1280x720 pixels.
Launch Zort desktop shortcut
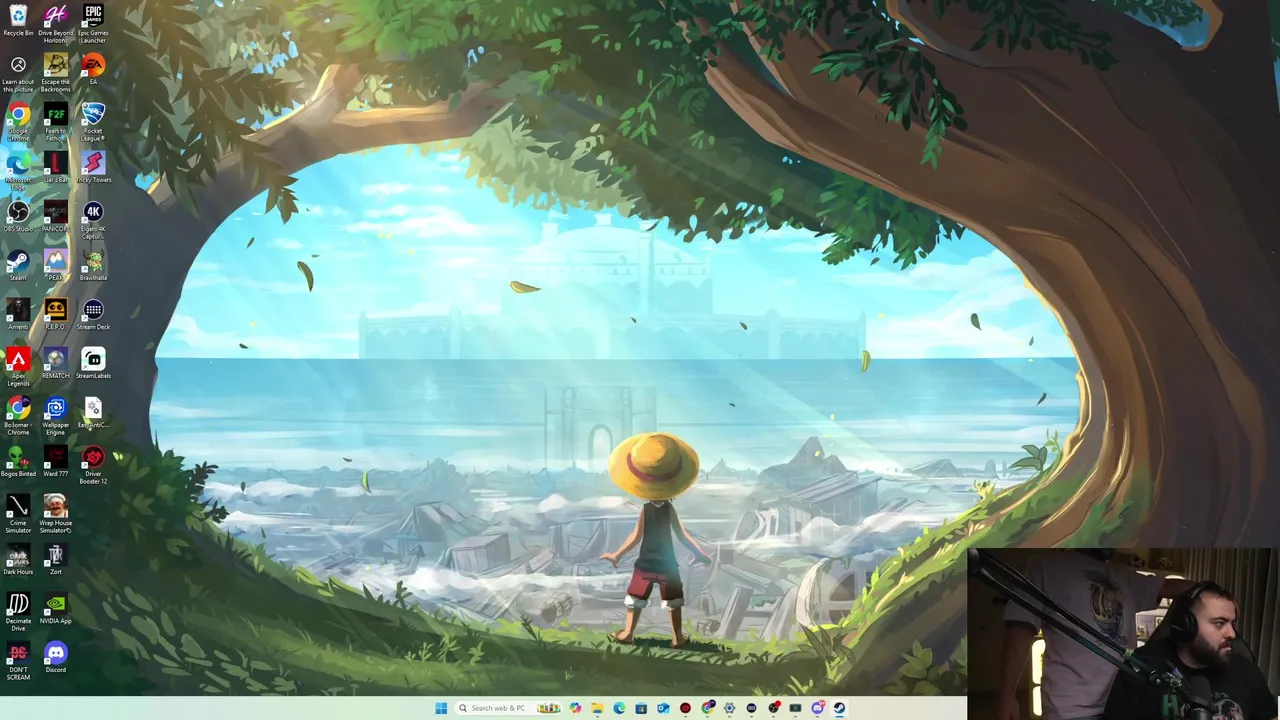click(x=56, y=559)
